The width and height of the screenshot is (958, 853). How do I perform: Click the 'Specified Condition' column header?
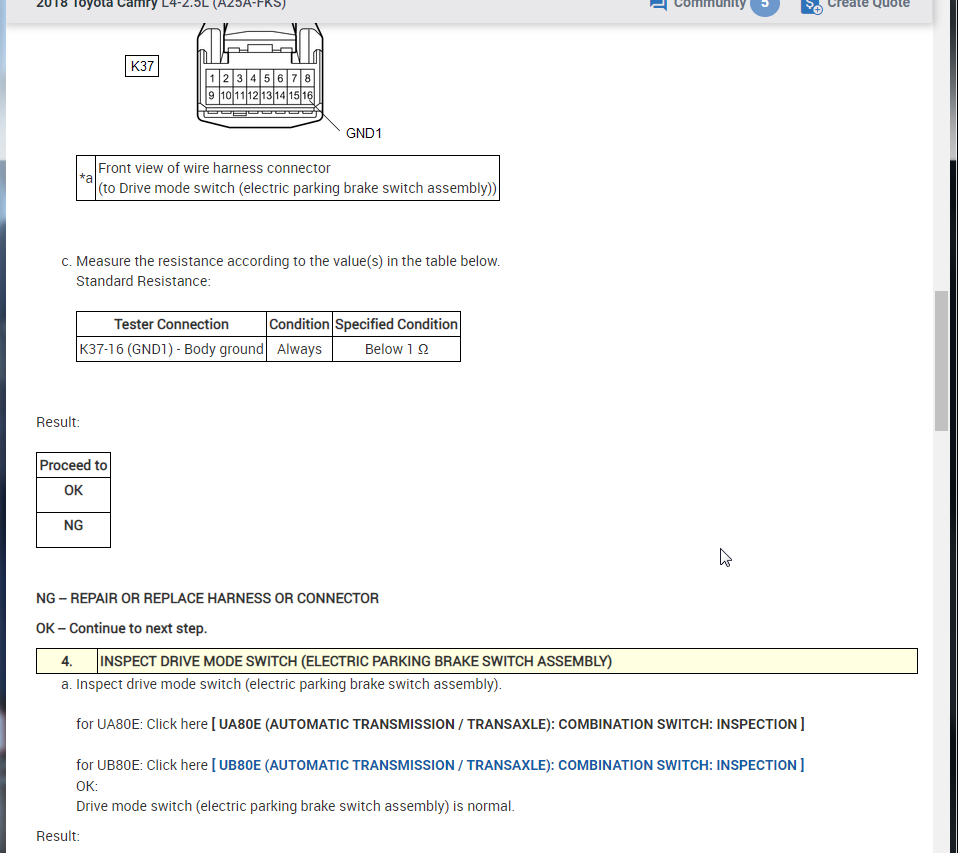tap(397, 324)
